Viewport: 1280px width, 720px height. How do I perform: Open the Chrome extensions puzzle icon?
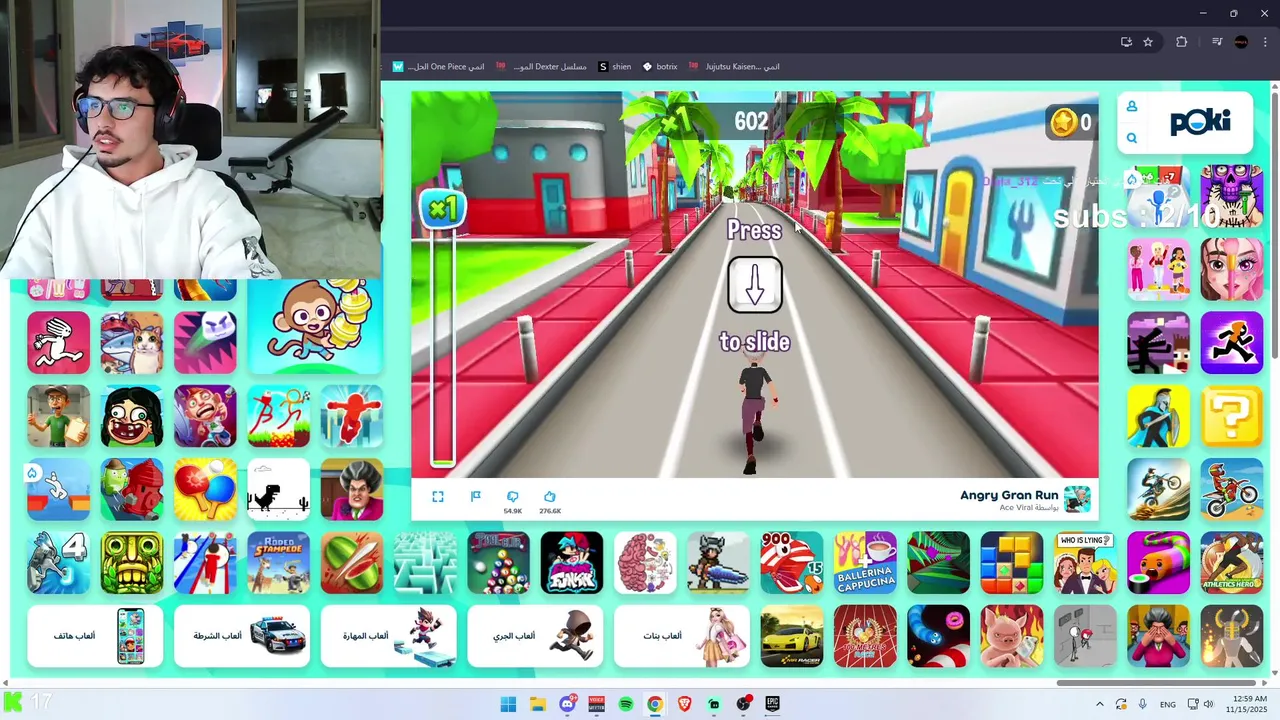click(x=1182, y=42)
